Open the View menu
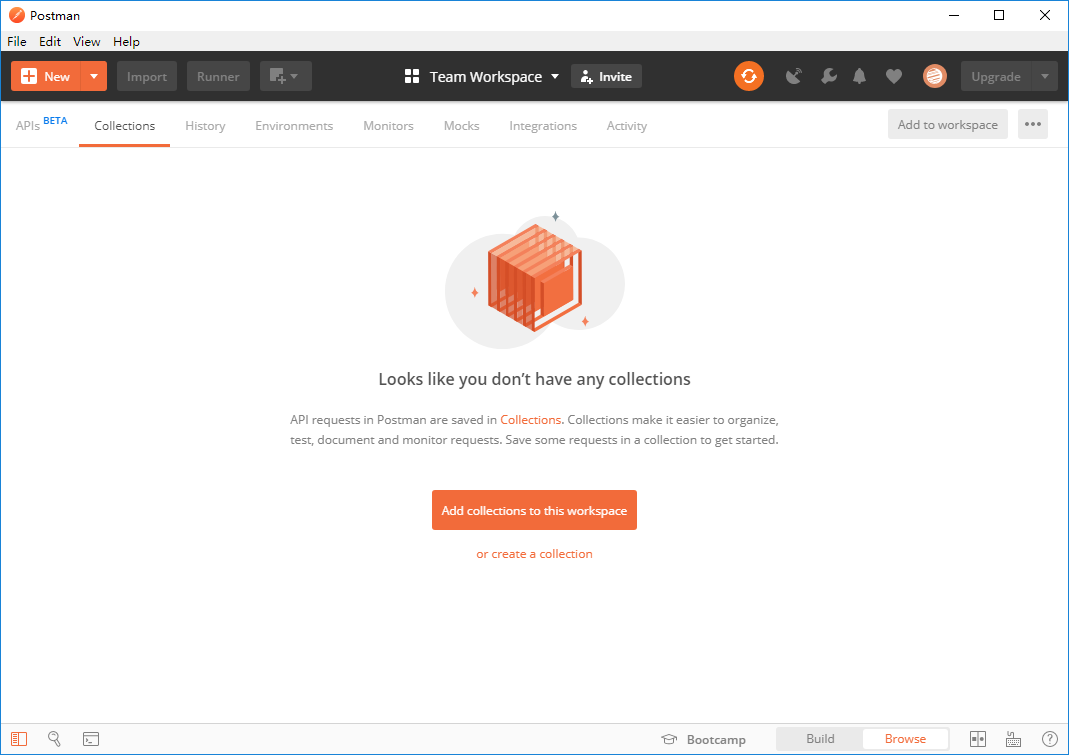This screenshot has height=755, width=1069. (87, 42)
